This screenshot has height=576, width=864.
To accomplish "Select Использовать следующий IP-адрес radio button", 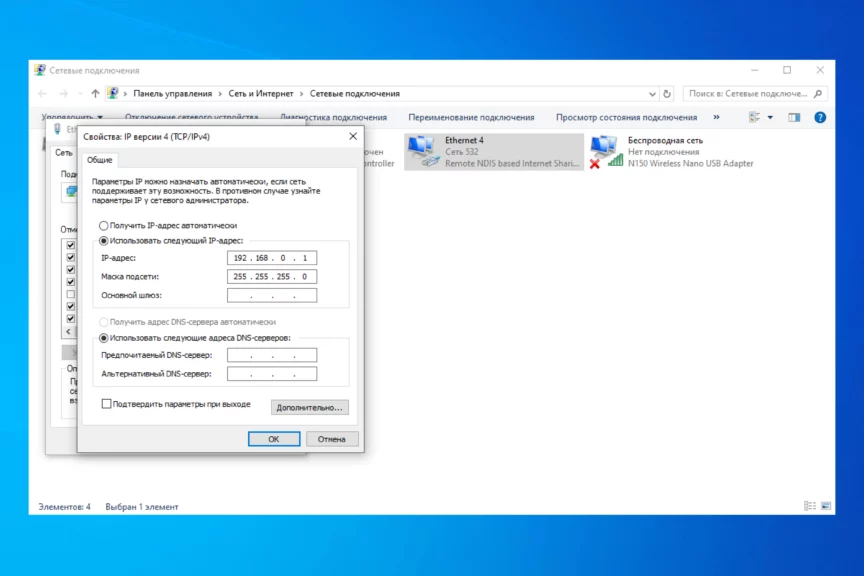I will (104, 241).
